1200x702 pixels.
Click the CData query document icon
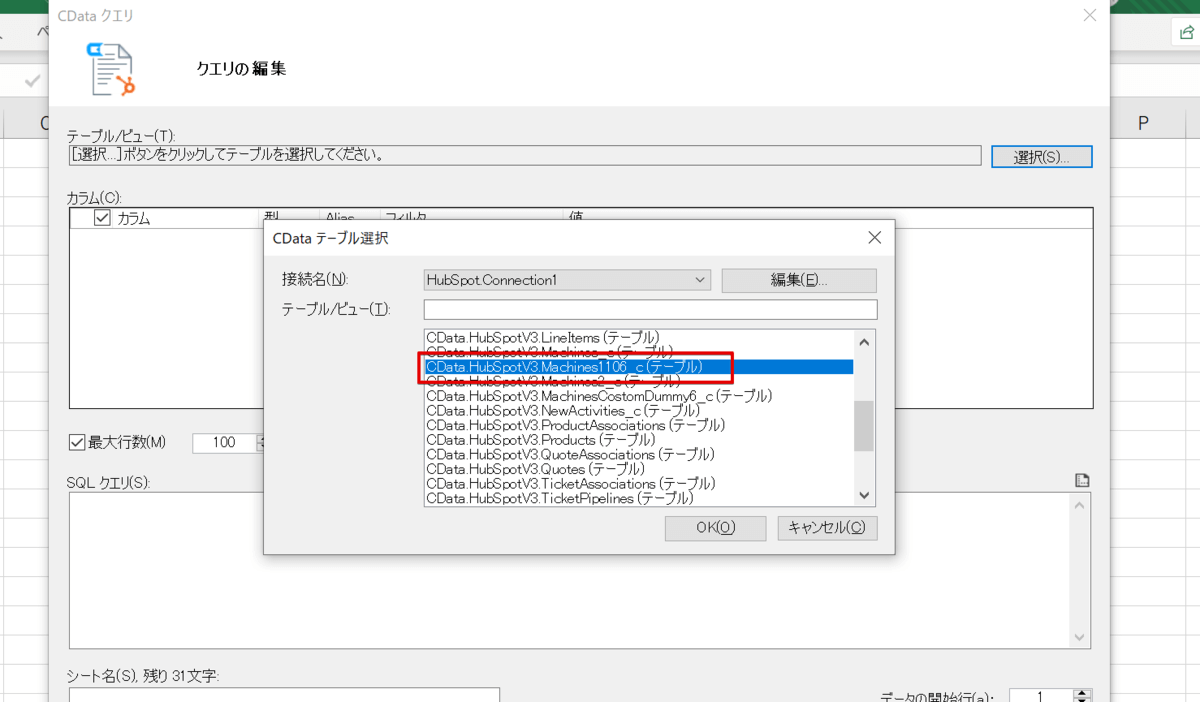pyautogui.click(x=111, y=69)
